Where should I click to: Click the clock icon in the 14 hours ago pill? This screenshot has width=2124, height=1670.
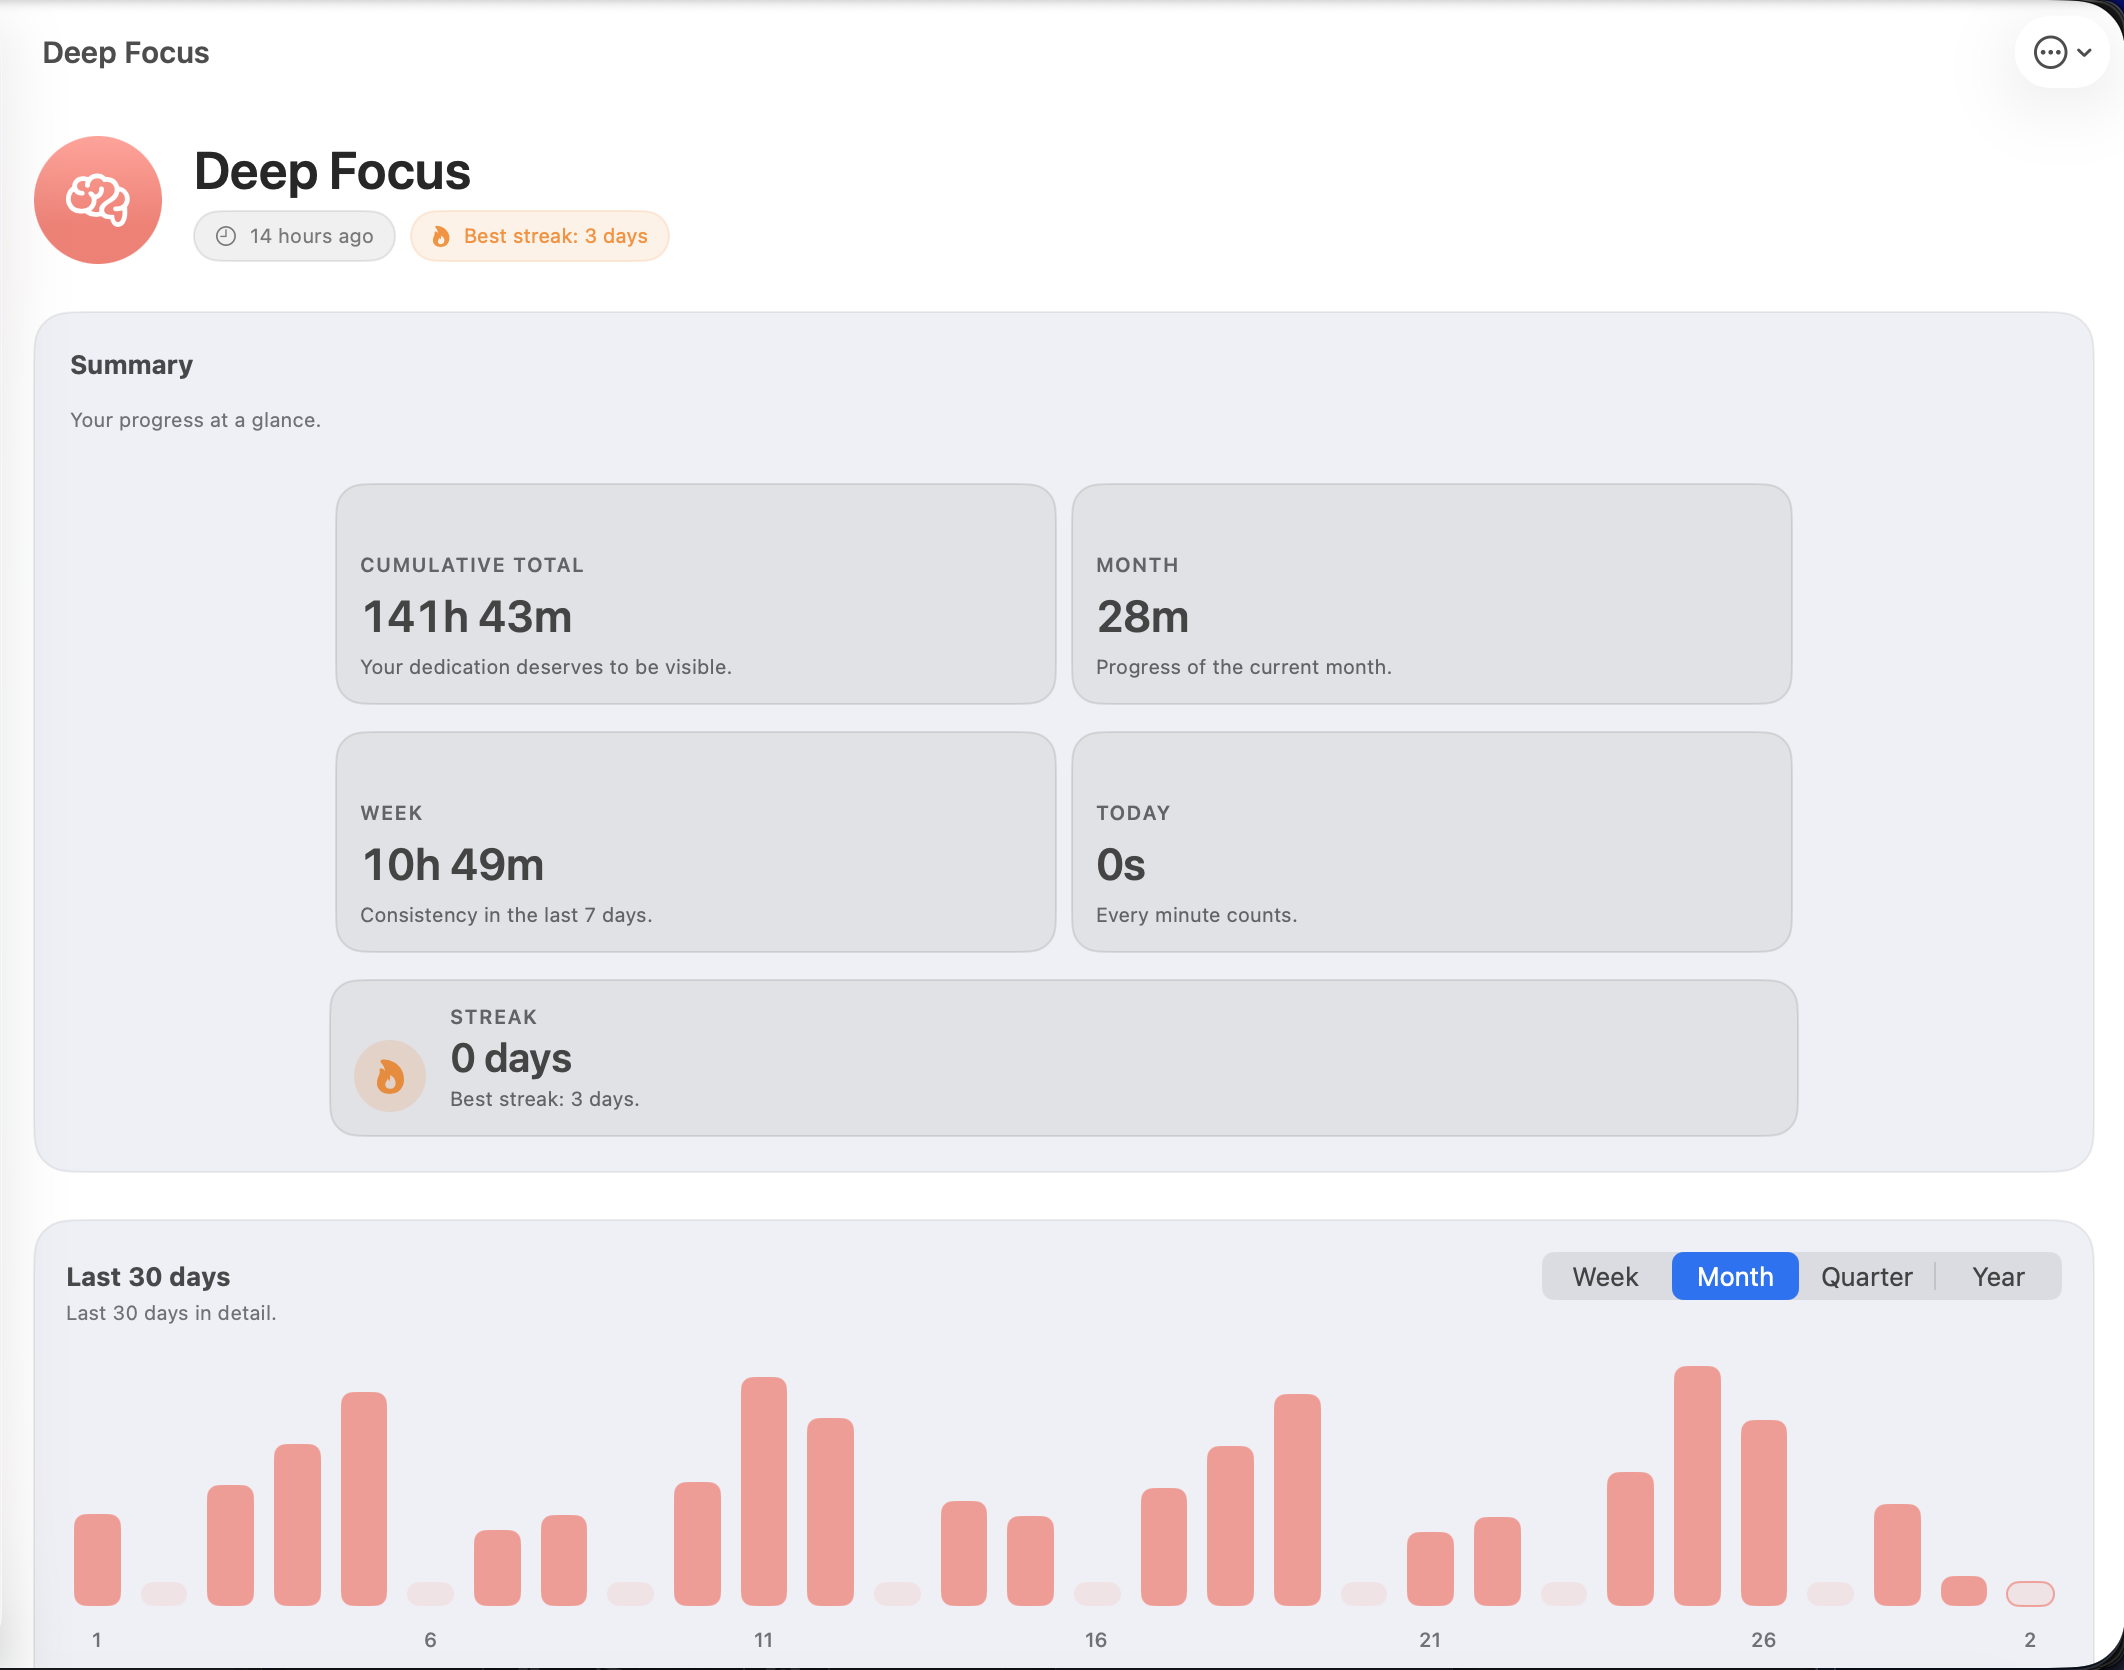tap(225, 236)
